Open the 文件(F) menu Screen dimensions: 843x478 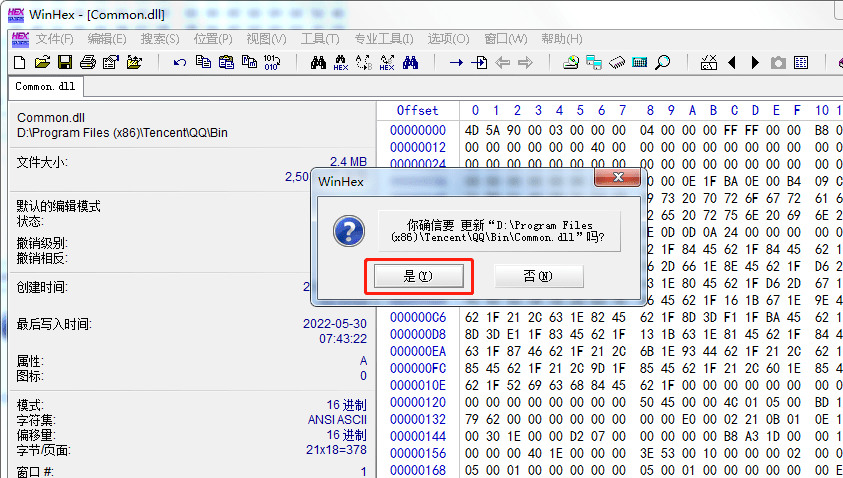54,39
